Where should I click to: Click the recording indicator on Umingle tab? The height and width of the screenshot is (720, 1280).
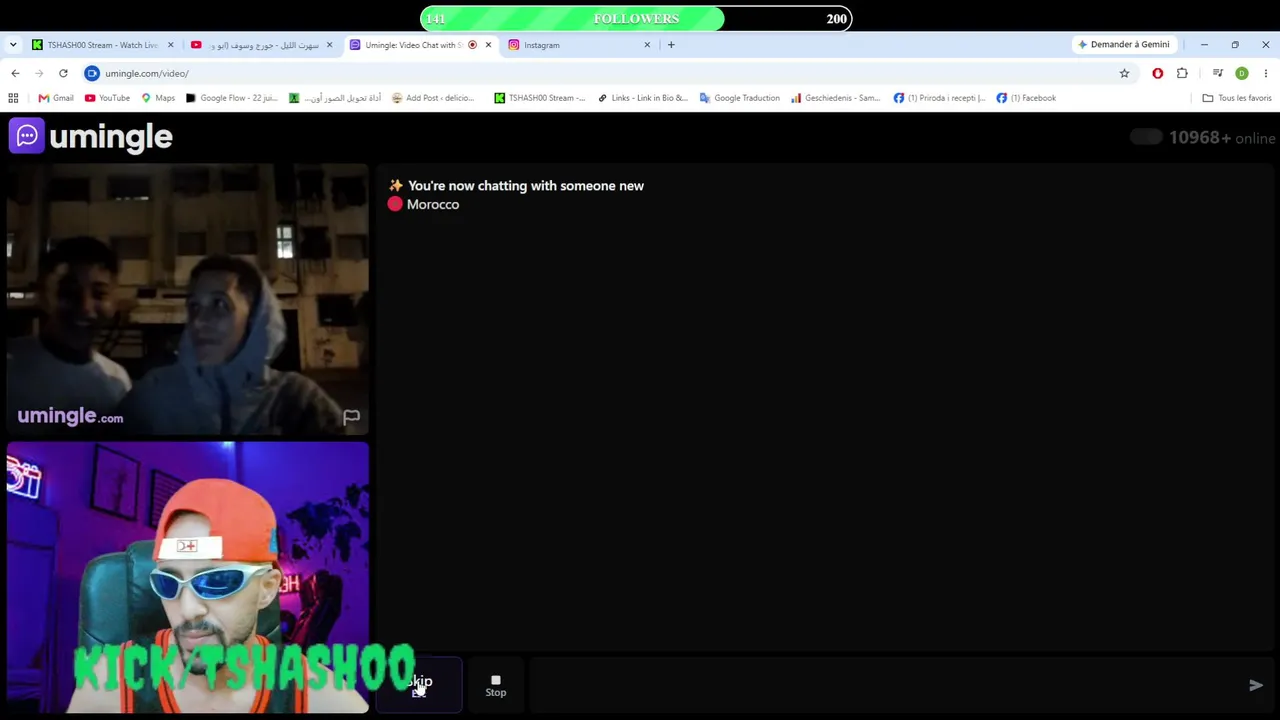click(473, 45)
